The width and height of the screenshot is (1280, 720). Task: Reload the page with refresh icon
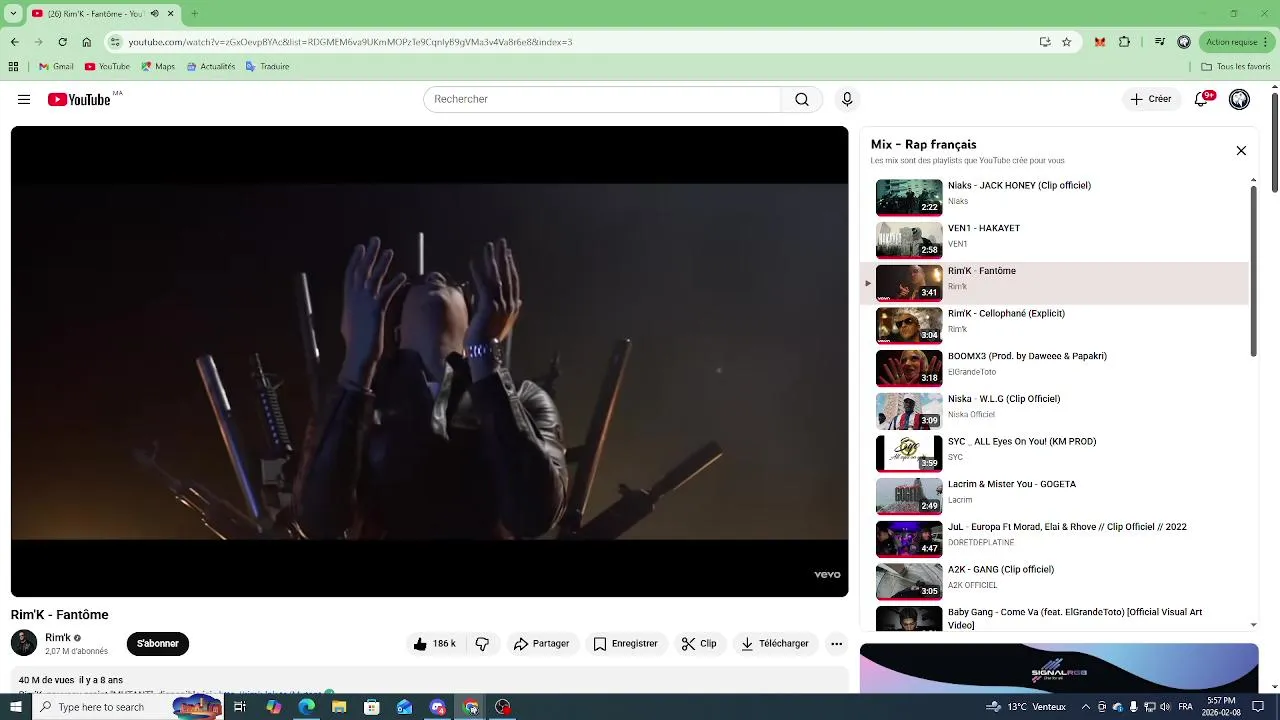click(x=62, y=42)
